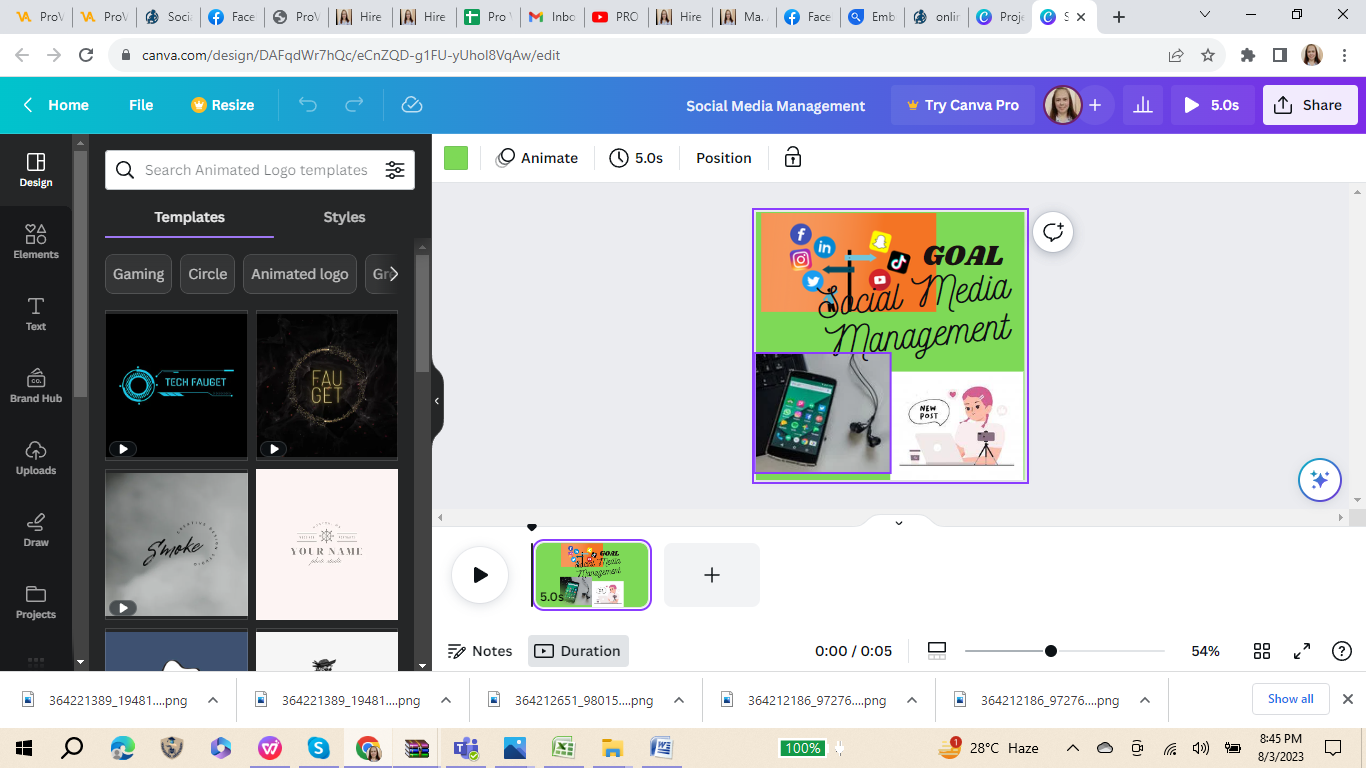
Task: Click the page view layout icon
Action: (937, 651)
